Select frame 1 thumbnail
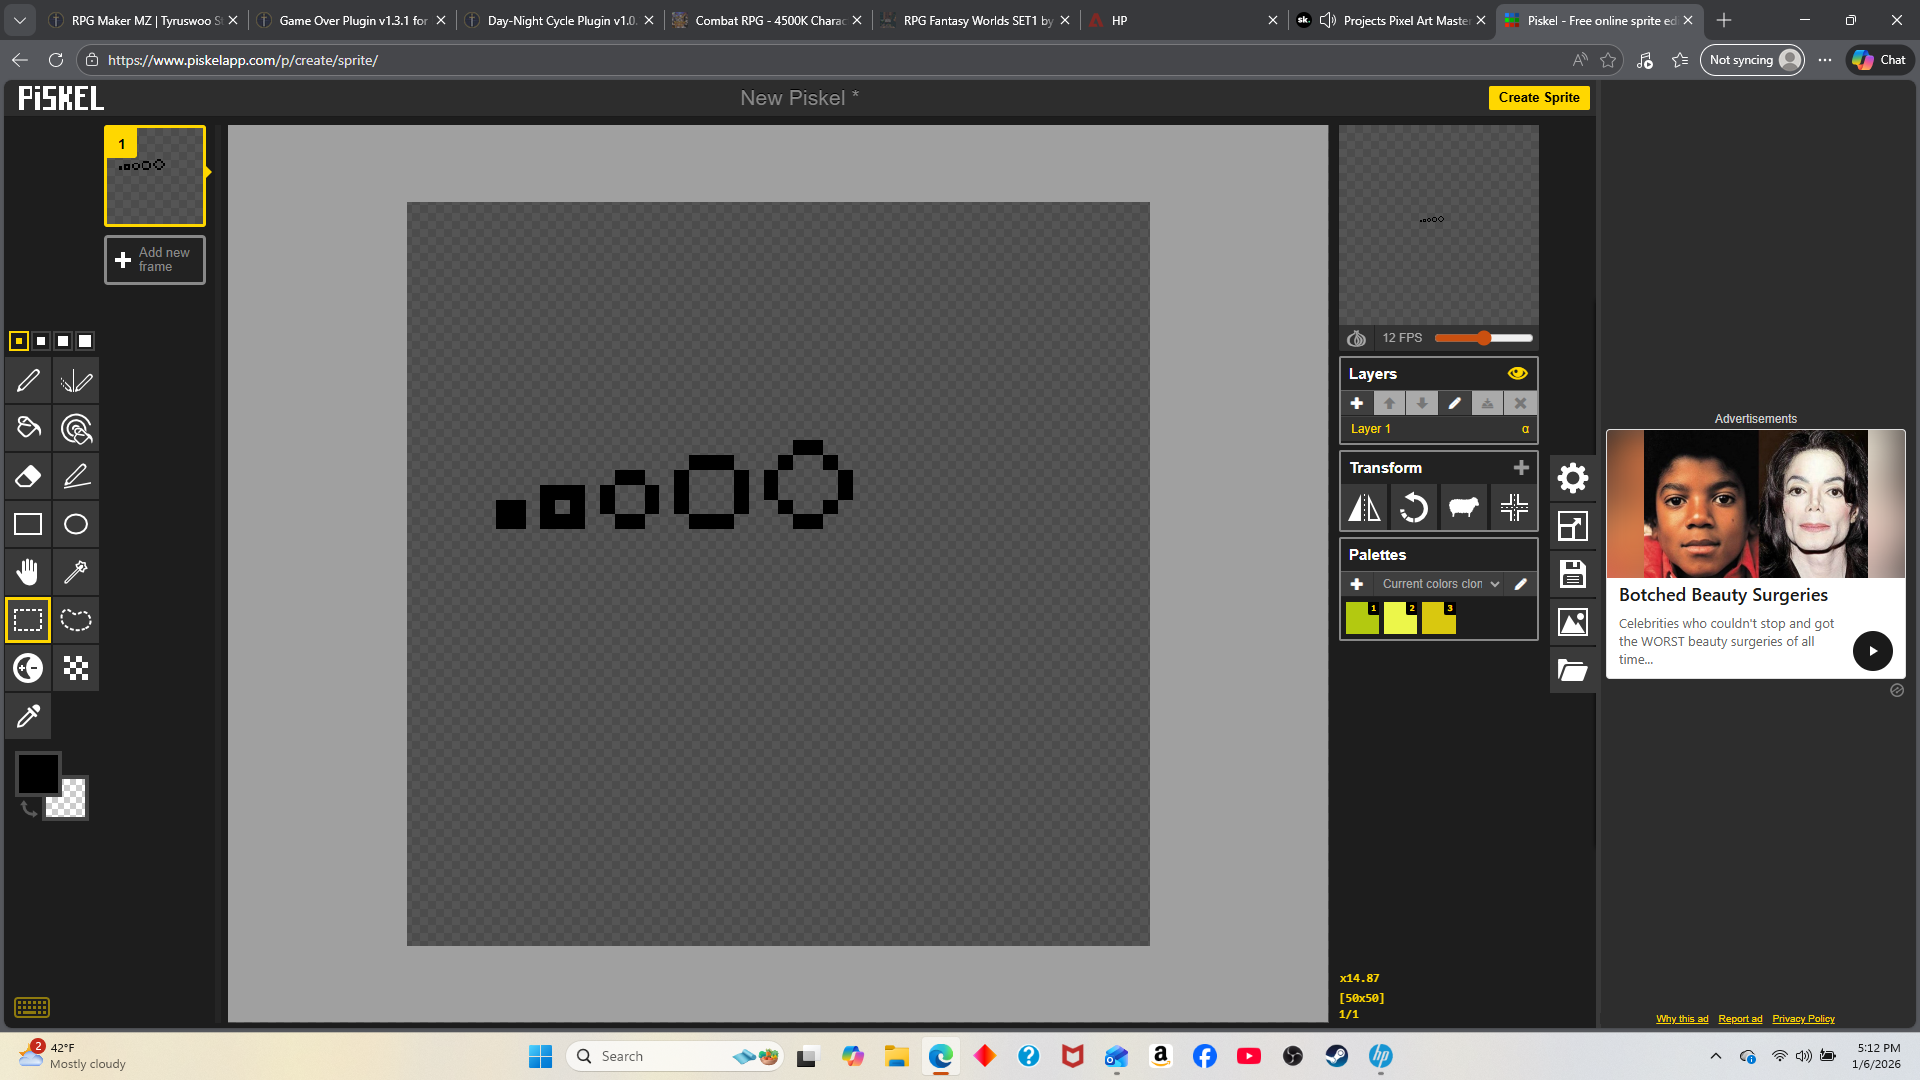The height and width of the screenshot is (1080, 1920). (x=155, y=176)
